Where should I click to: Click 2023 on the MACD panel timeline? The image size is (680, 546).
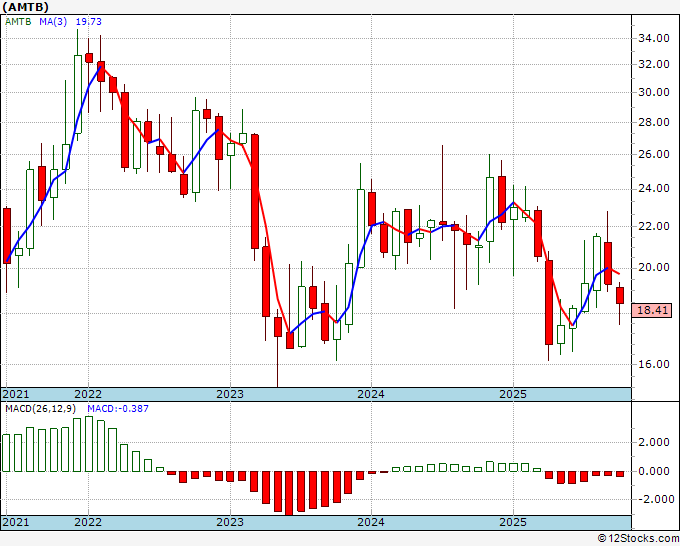pyautogui.click(x=230, y=522)
